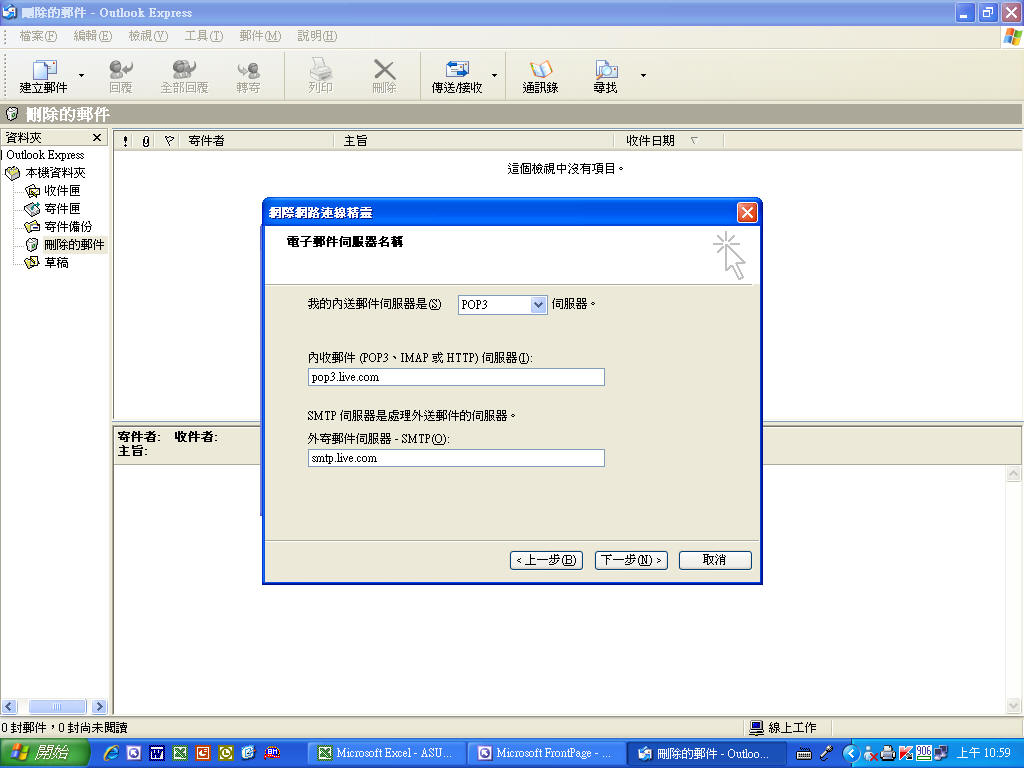The height and width of the screenshot is (768, 1024).
Task: Open the Address Book (通訊錄) icon
Action: pyautogui.click(x=540, y=76)
